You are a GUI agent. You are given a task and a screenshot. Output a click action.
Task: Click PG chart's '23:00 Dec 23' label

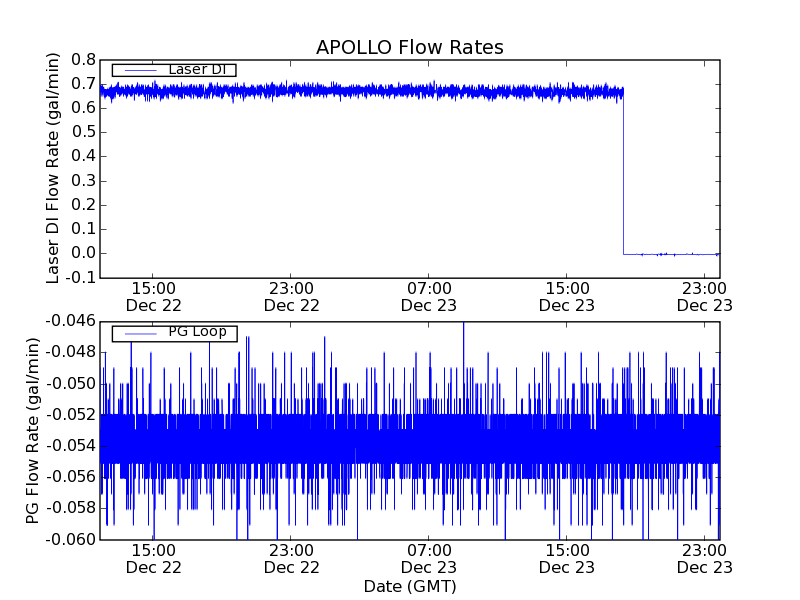pyautogui.click(x=705, y=559)
